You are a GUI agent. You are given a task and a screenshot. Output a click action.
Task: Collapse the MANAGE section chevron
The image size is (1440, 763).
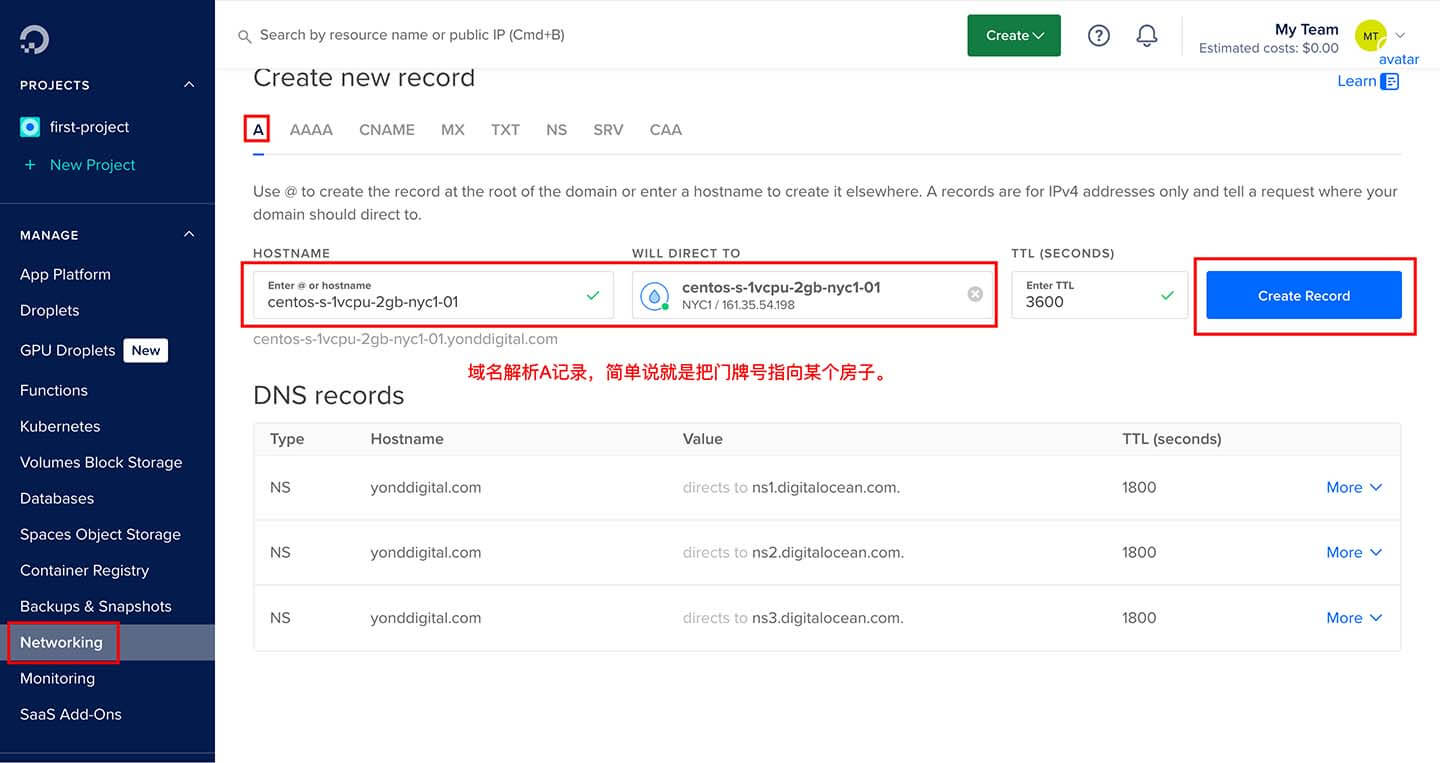click(189, 235)
